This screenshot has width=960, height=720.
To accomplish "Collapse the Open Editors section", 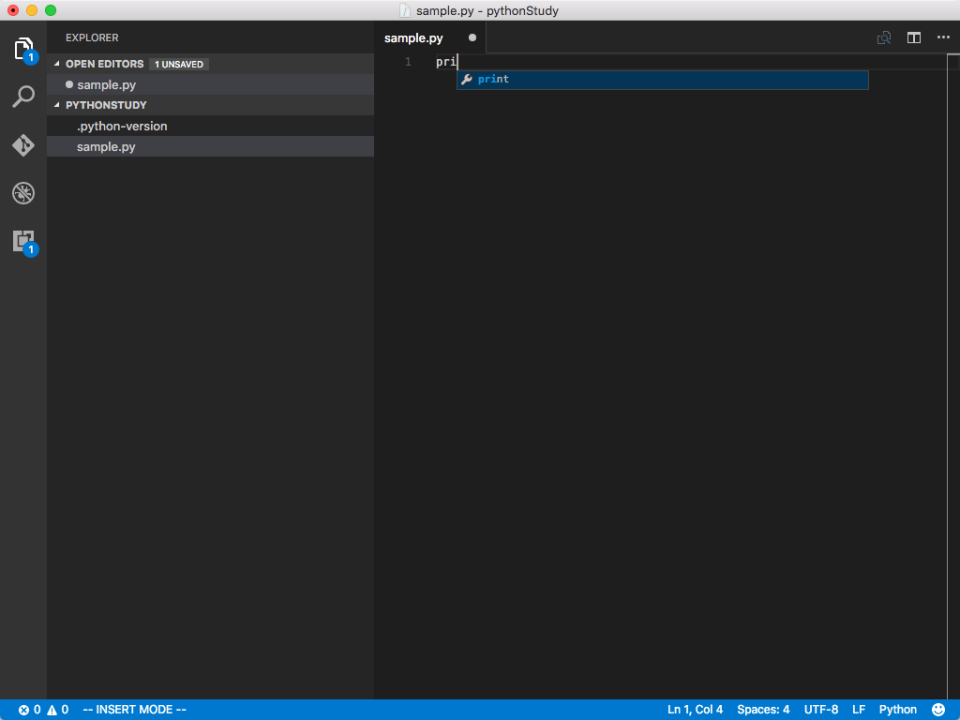I will click(x=57, y=64).
